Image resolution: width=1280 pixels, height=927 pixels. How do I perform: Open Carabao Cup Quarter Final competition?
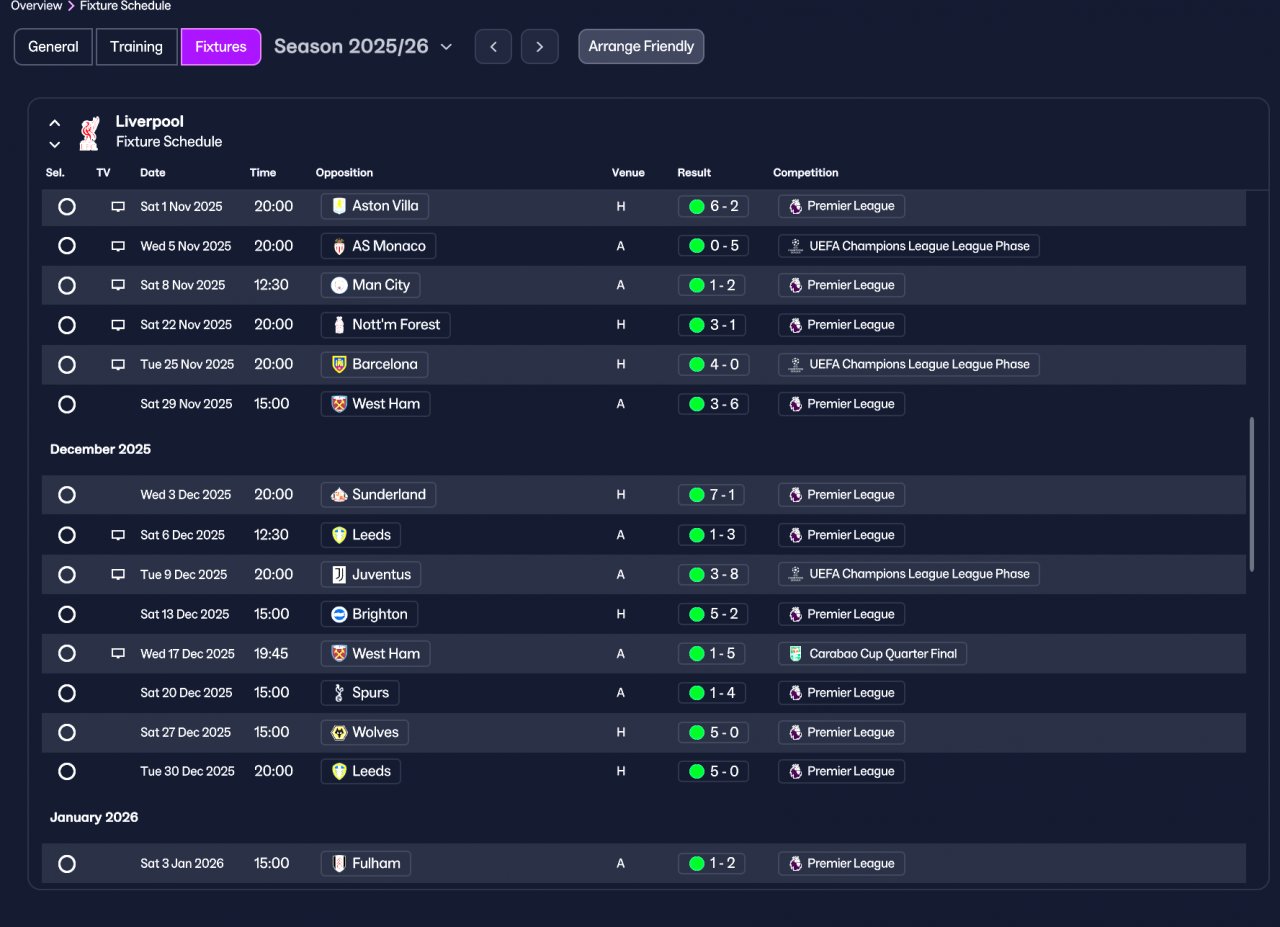click(x=872, y=653)
